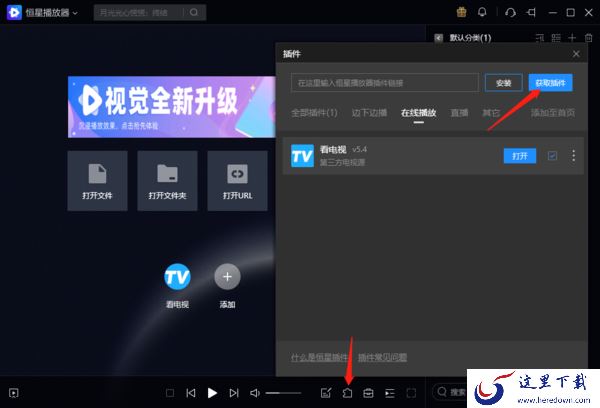This screenshot has width=600, height=408.
Task: Switch the playlist view mode icon
Action: (x=556, y=38)
